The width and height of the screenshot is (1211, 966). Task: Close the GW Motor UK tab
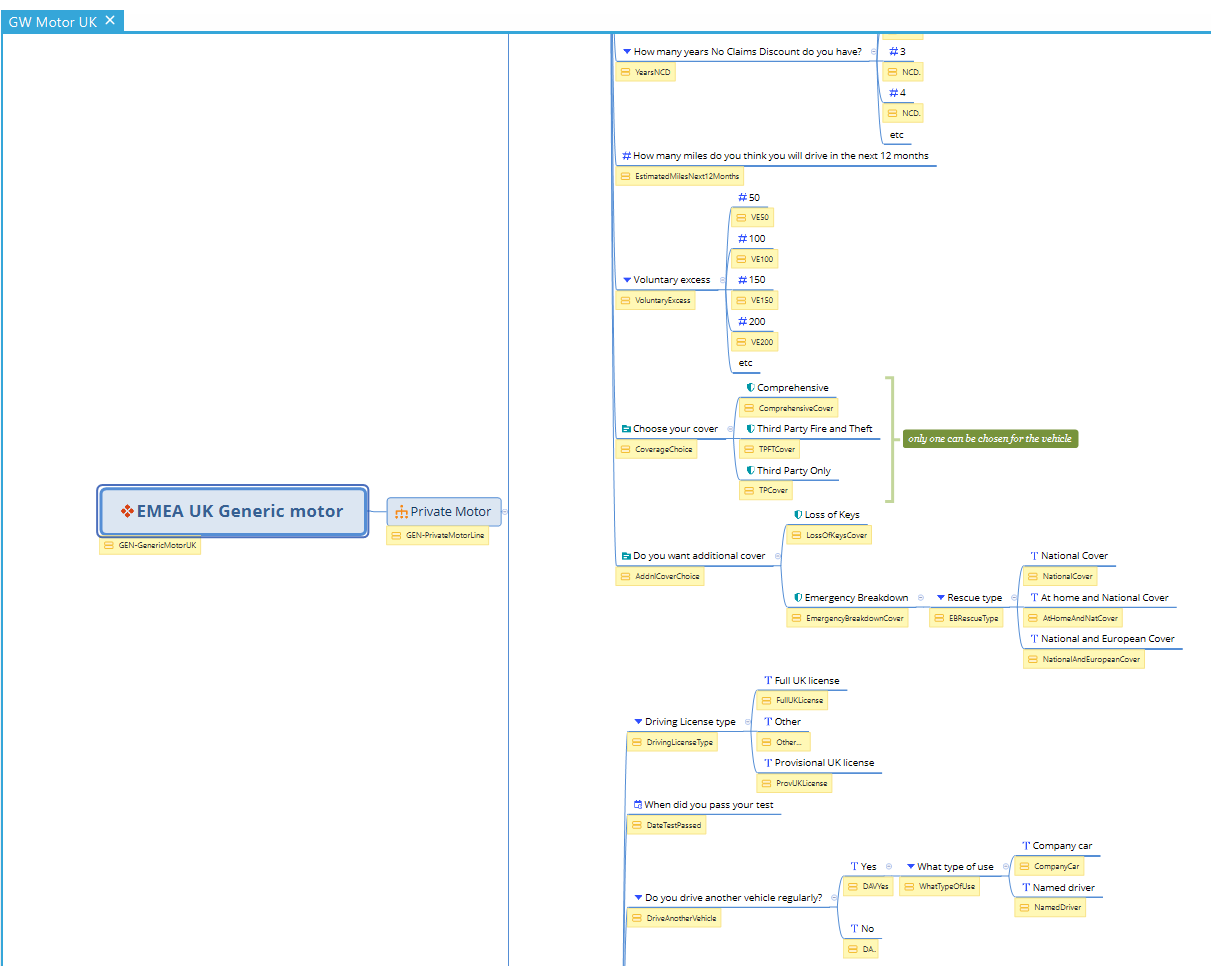(110, 20)
